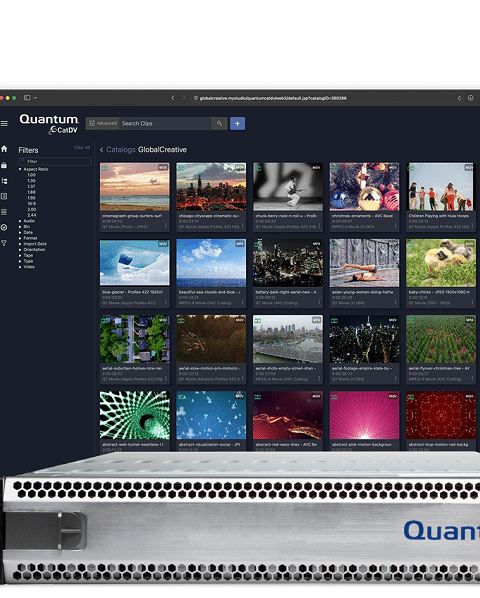The height and width of the screenshot is (598, 480).
Task: Open chuck-berry-rock-n-roll clip thumbnail
Action: [288, 186]
